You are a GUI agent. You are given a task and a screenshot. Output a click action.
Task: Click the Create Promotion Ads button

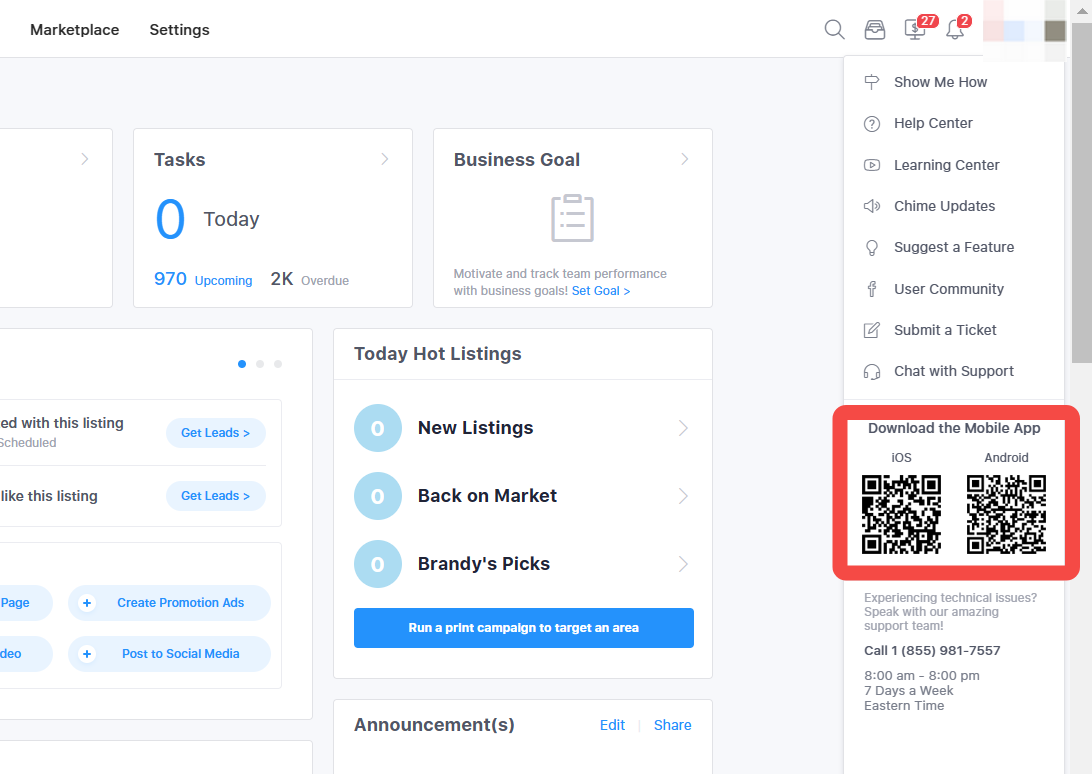pos(169,603)
